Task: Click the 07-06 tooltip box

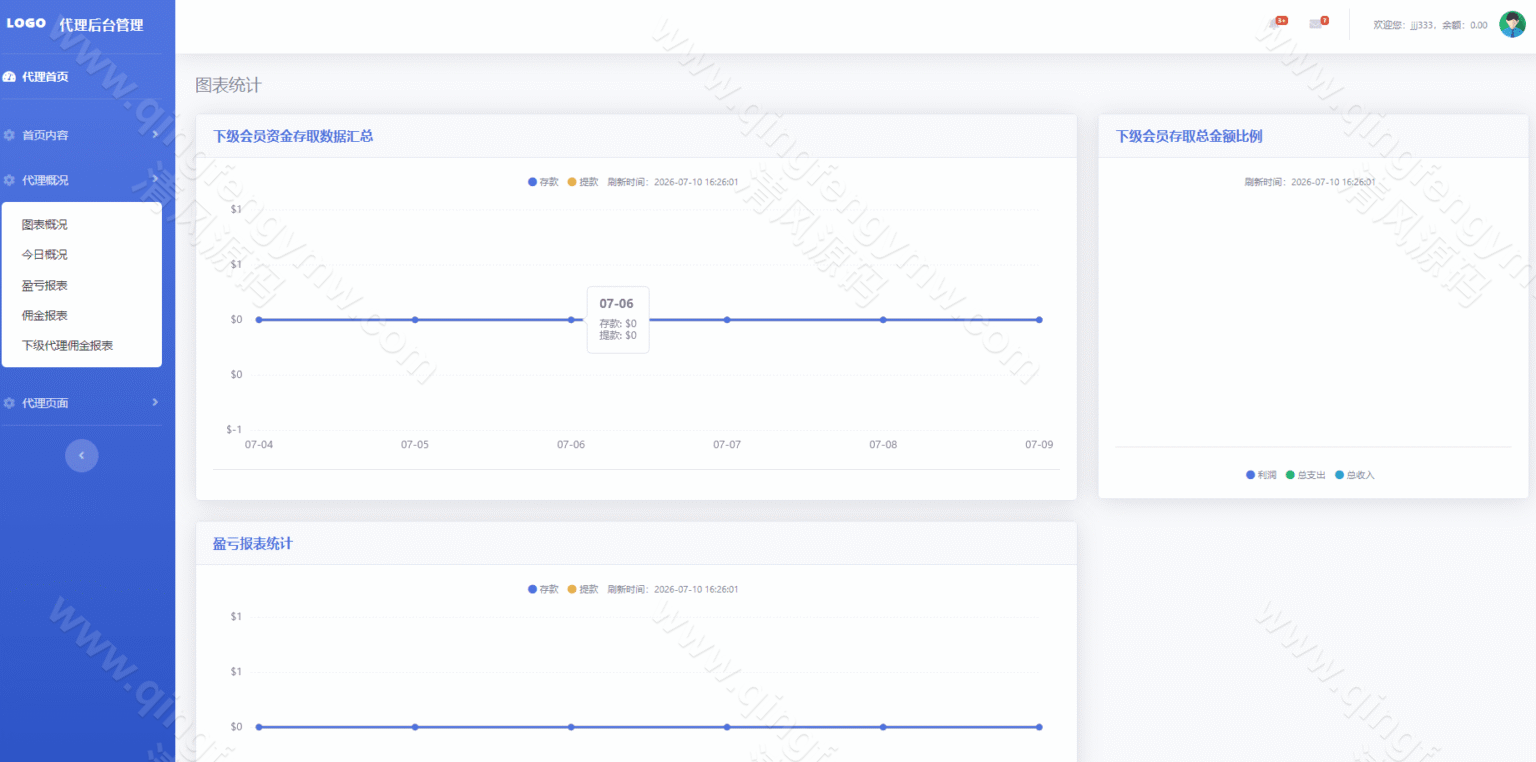Action: click(x=618, y=320)
